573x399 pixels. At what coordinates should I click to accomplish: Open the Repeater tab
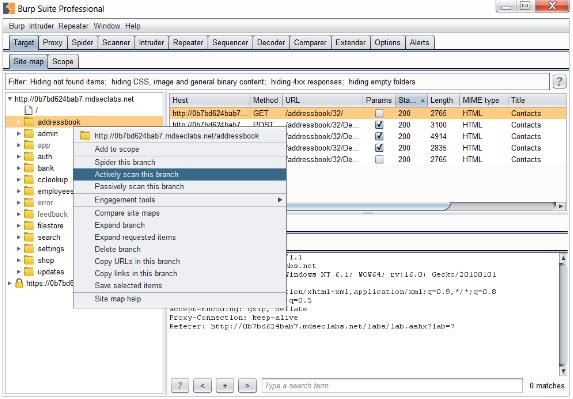point(188,42)
